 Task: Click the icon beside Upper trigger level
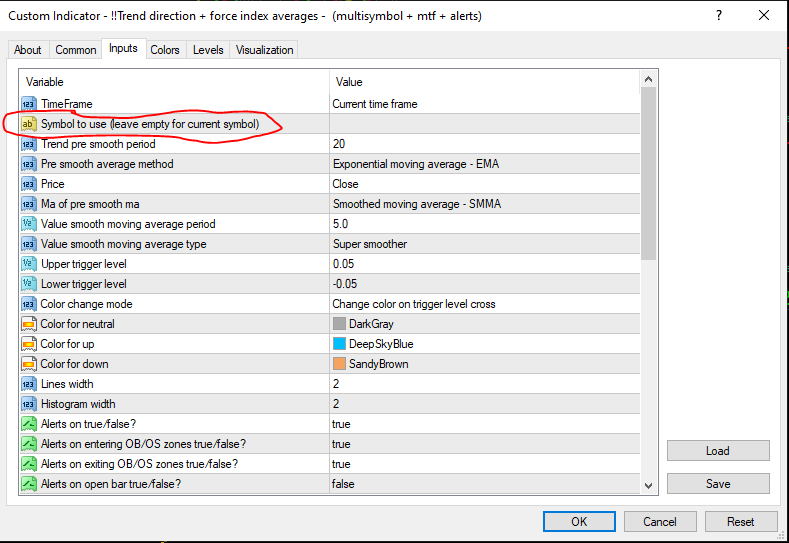click(x=28, y=264)
